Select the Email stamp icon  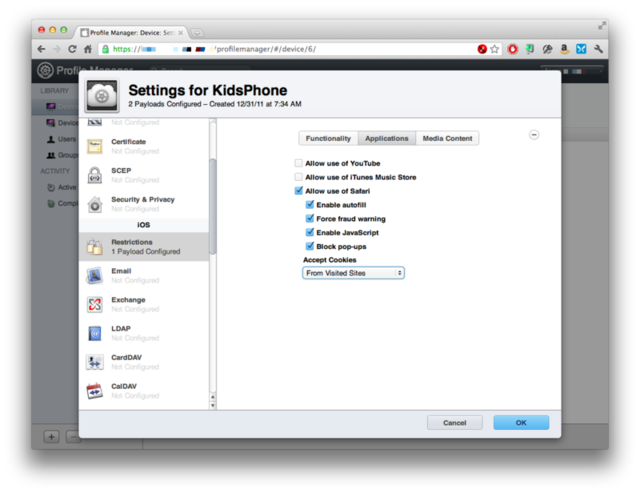[95, 275]
